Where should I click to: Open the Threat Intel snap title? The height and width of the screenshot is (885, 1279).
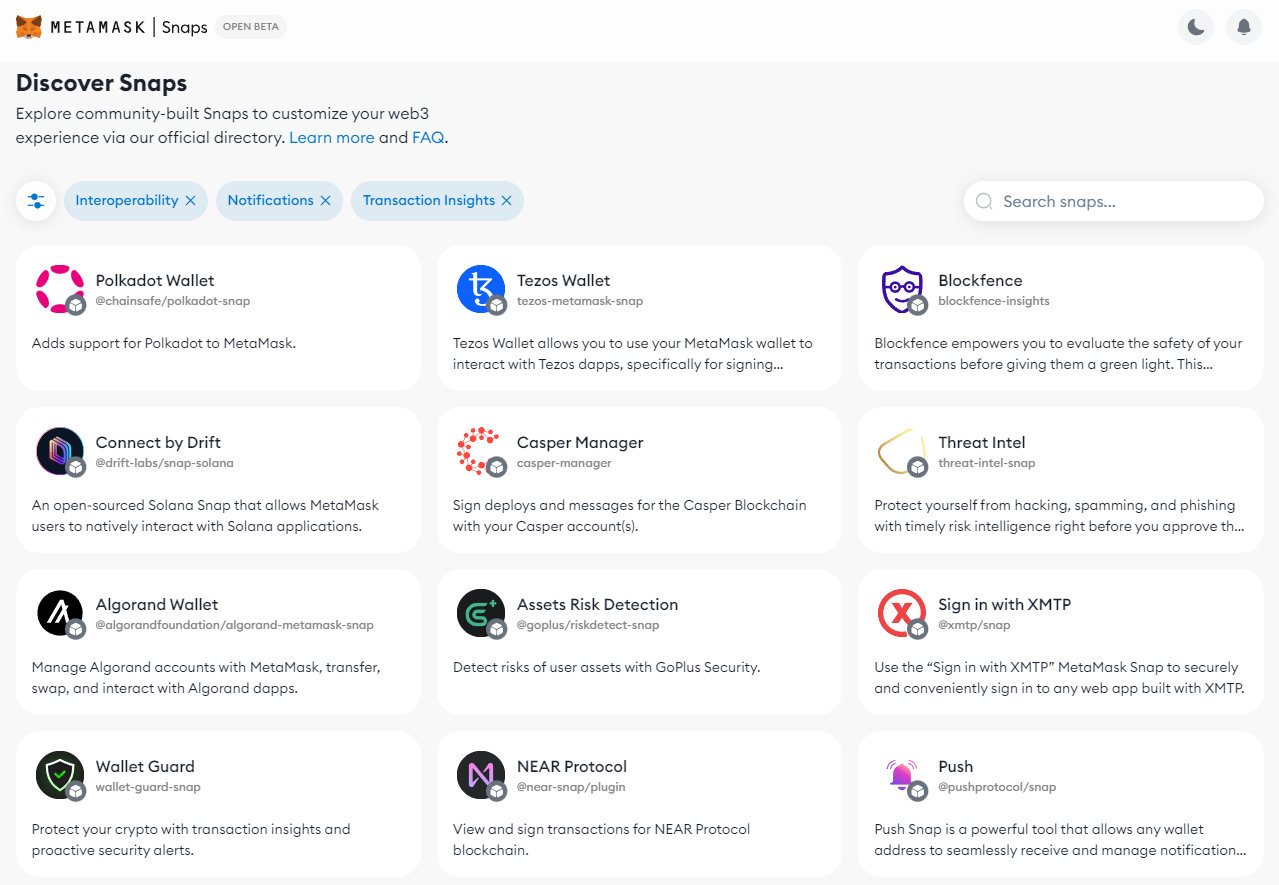(982, 443)
